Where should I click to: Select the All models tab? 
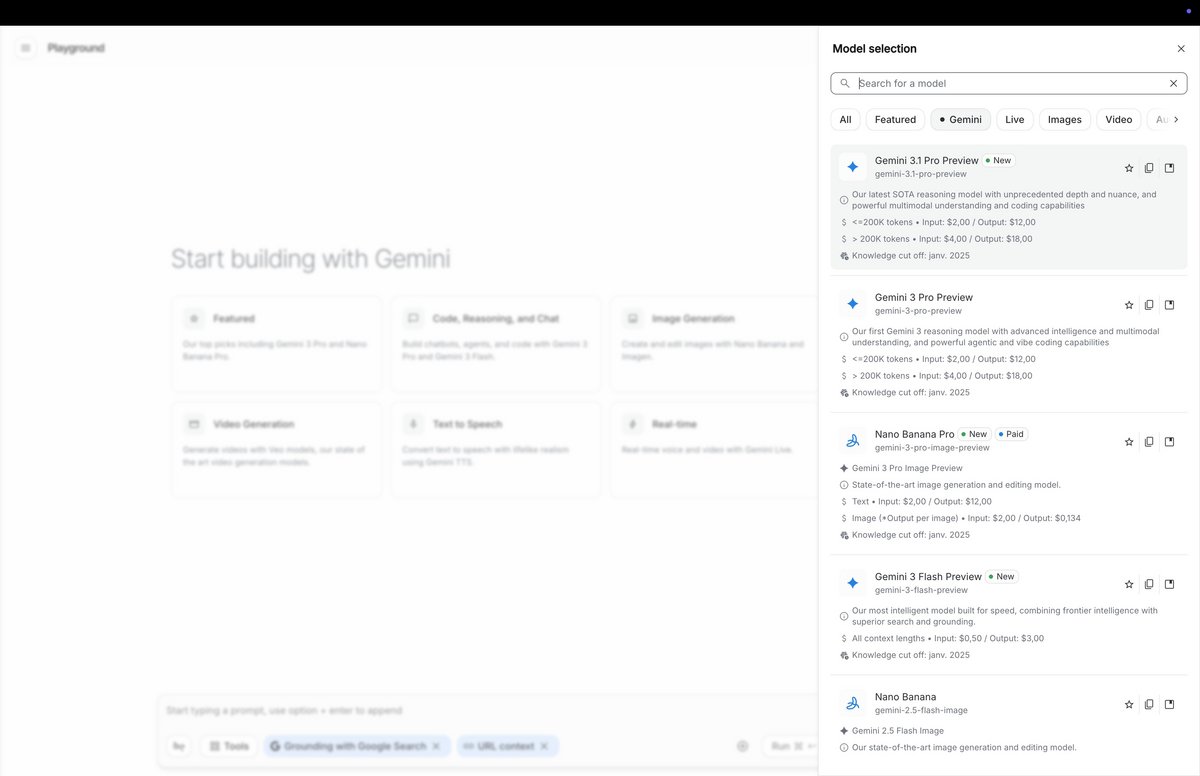point(845,119)
